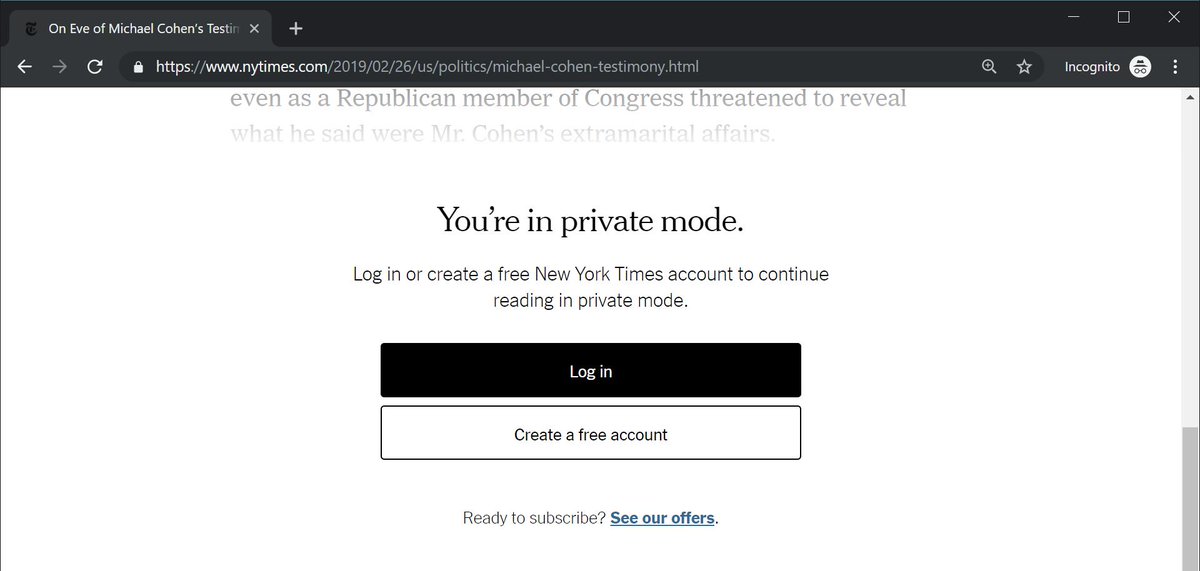Click the padlock site security icon
Image resolution: width=1200 pixels, height=571 pixels.
pyautogui.click(x=139, y=67)
